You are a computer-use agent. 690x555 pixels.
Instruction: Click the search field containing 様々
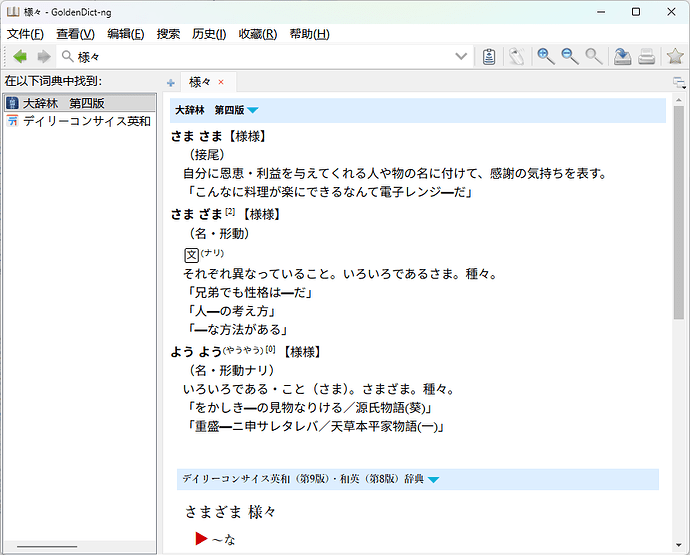click(x=264, y=56)
